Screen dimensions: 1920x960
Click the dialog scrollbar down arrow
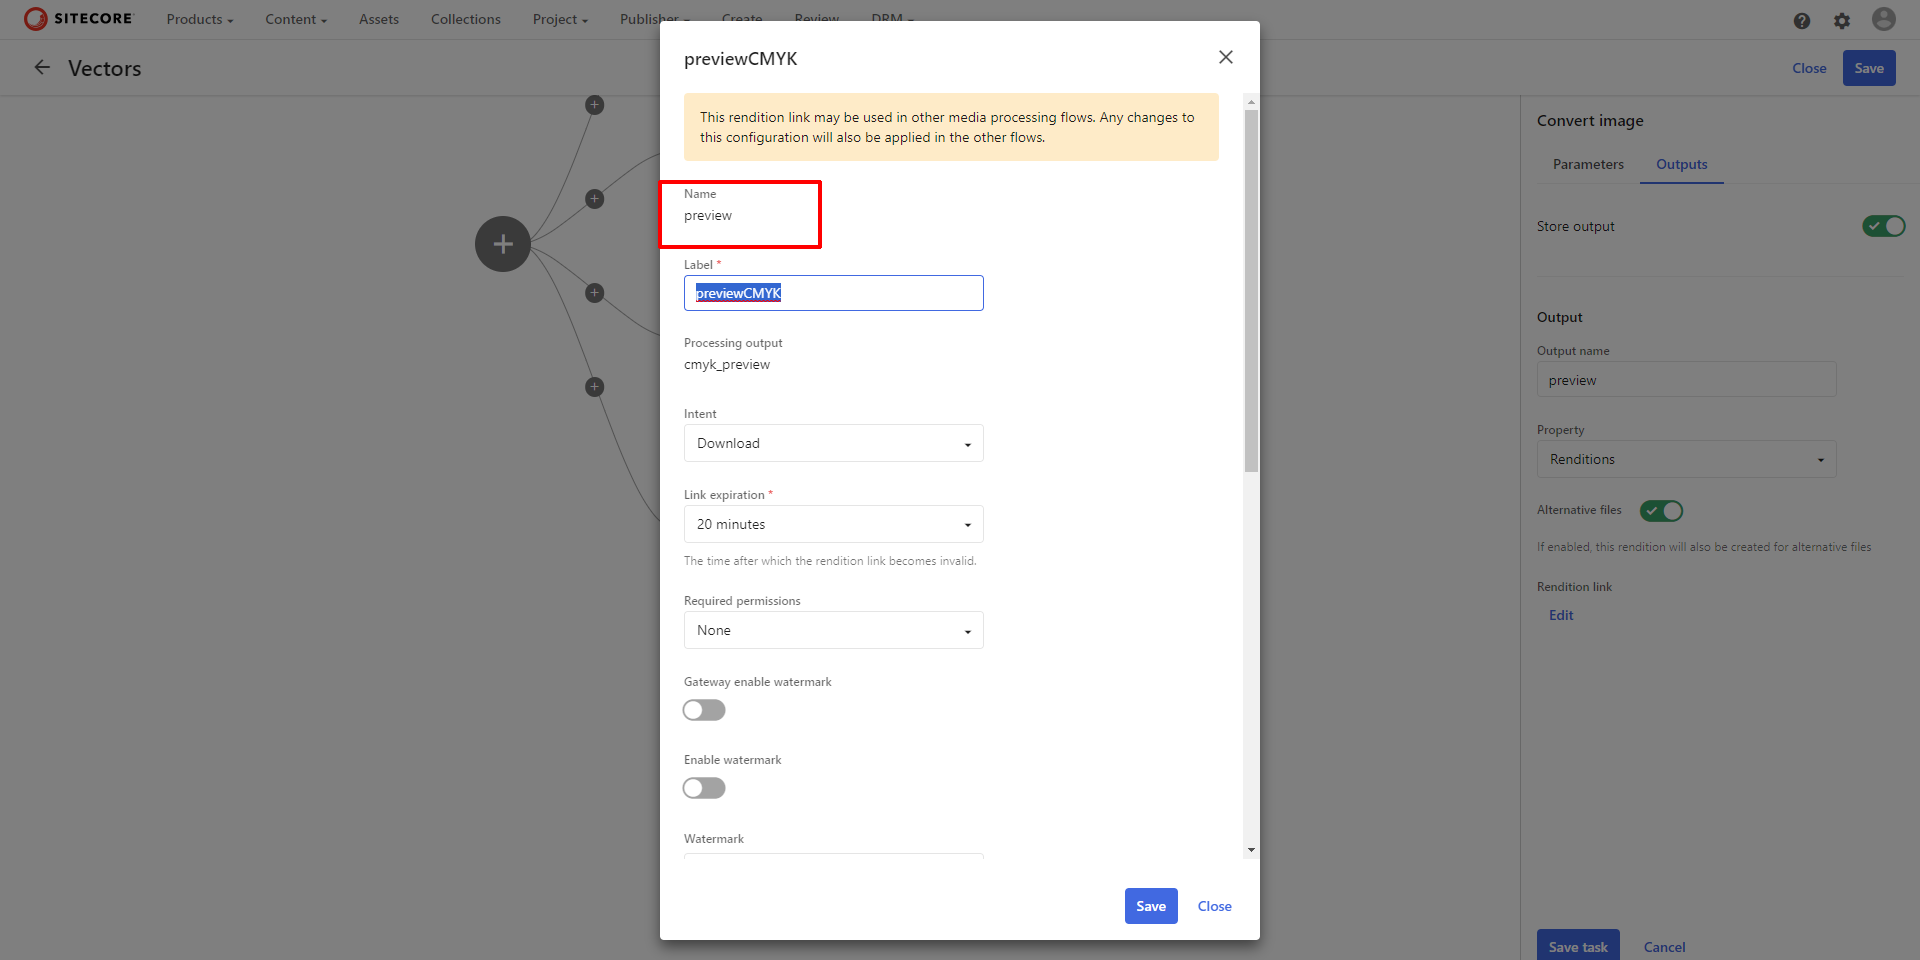(x=1251, y=850)
